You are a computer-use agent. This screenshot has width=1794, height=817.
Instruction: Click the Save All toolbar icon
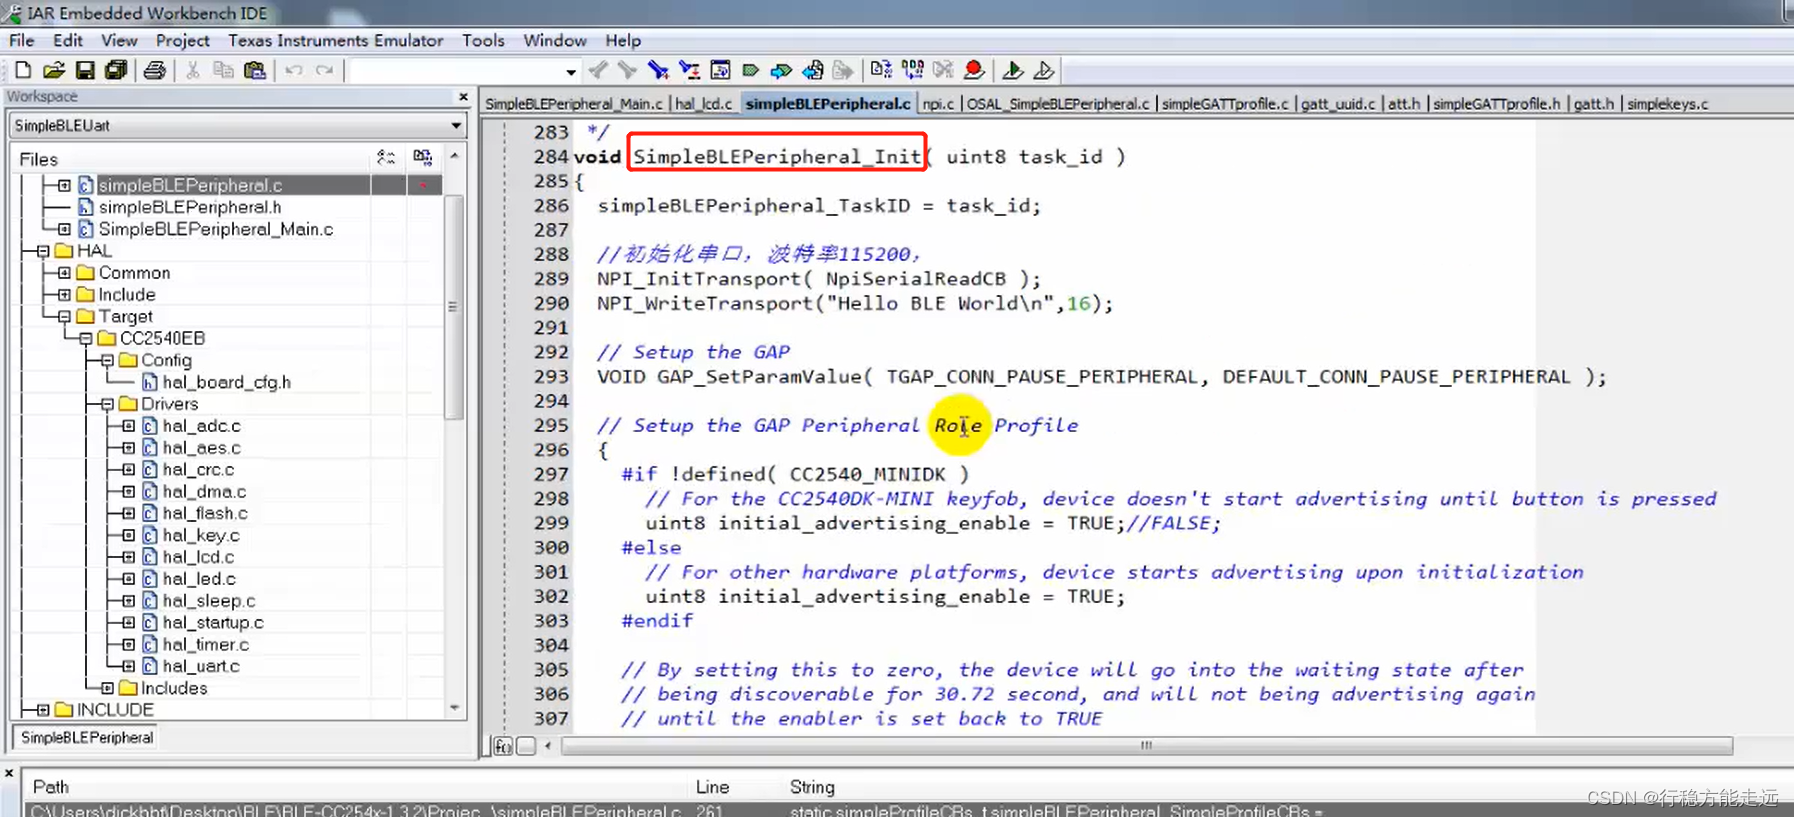116,70
